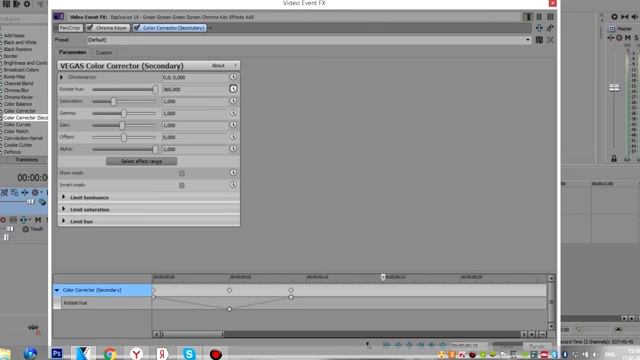This screenshot has height=360, width=640.
Task: Switch to the Parameters tab
Action: (72, 52)
